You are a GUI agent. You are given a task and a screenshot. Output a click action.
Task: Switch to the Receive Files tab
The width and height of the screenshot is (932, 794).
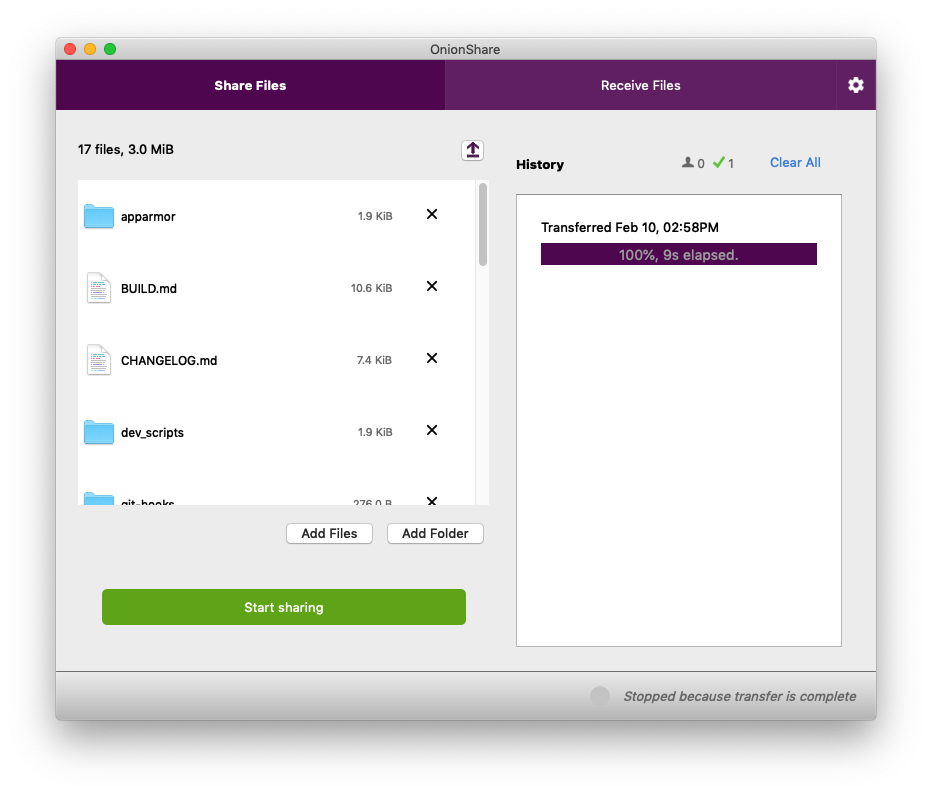coord(640,85)
